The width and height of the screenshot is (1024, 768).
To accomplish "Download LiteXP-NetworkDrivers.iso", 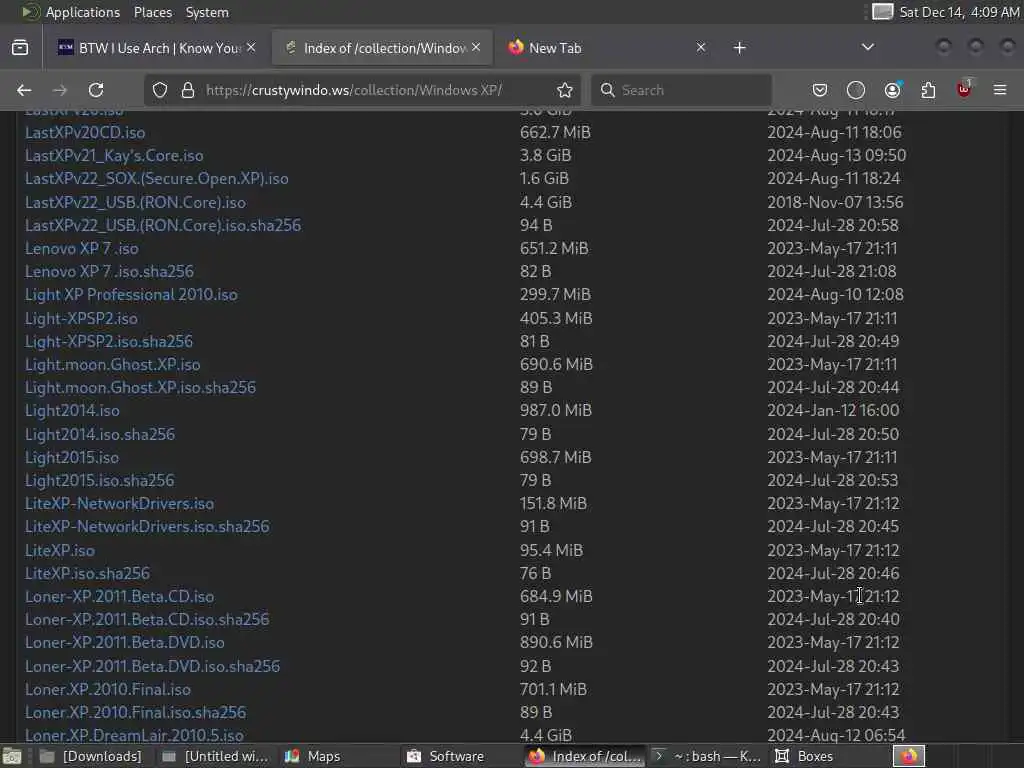I will coord(120,504).
